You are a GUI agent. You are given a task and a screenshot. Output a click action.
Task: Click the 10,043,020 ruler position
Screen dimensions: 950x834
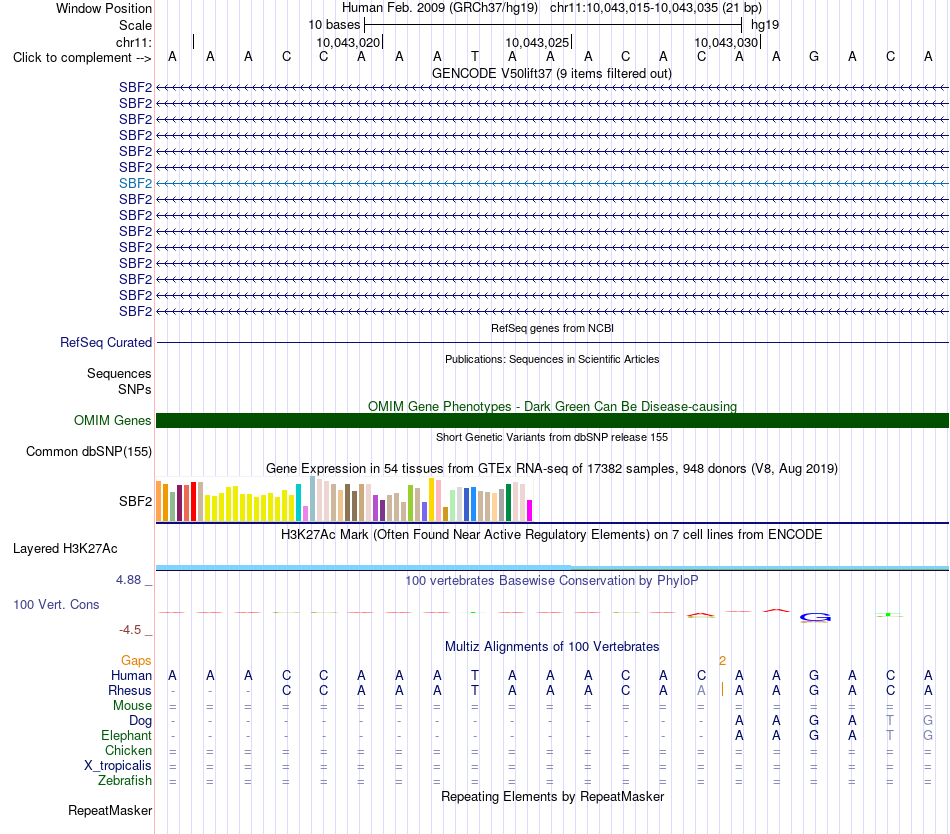point(348,42)
